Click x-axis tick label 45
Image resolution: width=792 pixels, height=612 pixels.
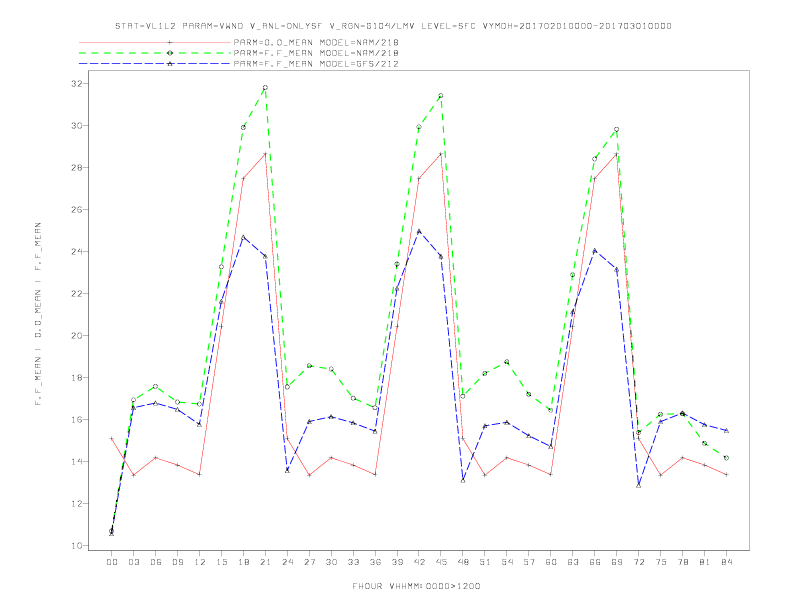(441, 562)
